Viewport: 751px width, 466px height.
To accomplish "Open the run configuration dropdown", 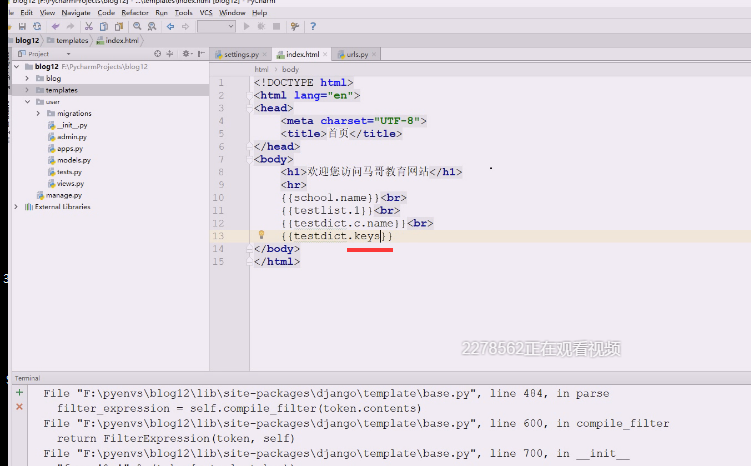I will pyautogui.click(x=216, y=26).
